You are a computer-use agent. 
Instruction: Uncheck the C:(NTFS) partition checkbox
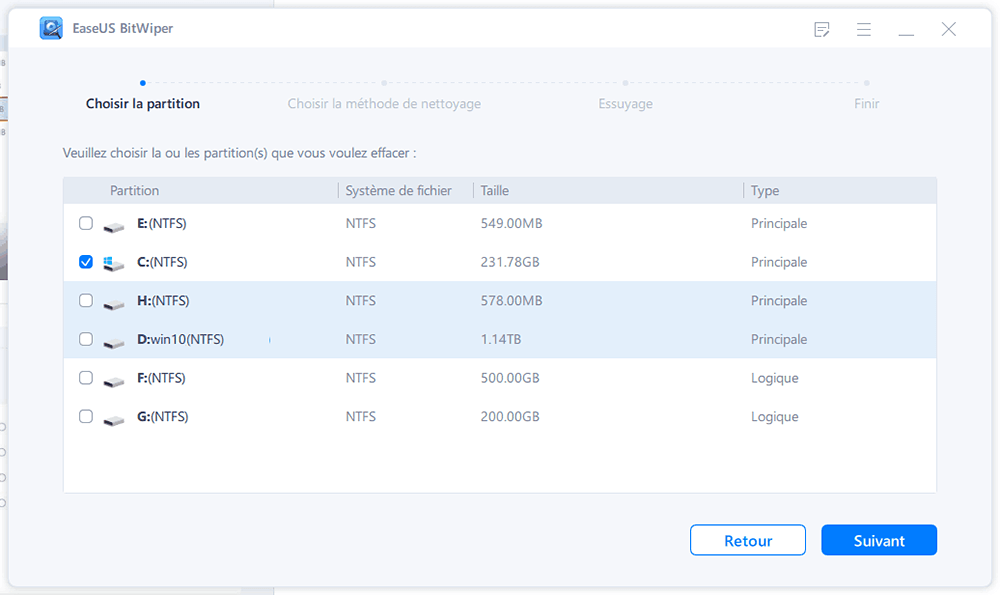[86, 262]
